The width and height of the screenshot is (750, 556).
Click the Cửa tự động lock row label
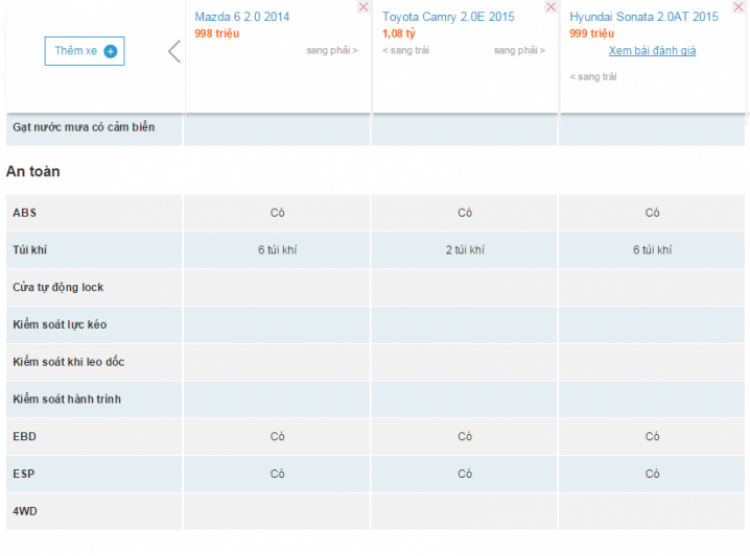58,287
